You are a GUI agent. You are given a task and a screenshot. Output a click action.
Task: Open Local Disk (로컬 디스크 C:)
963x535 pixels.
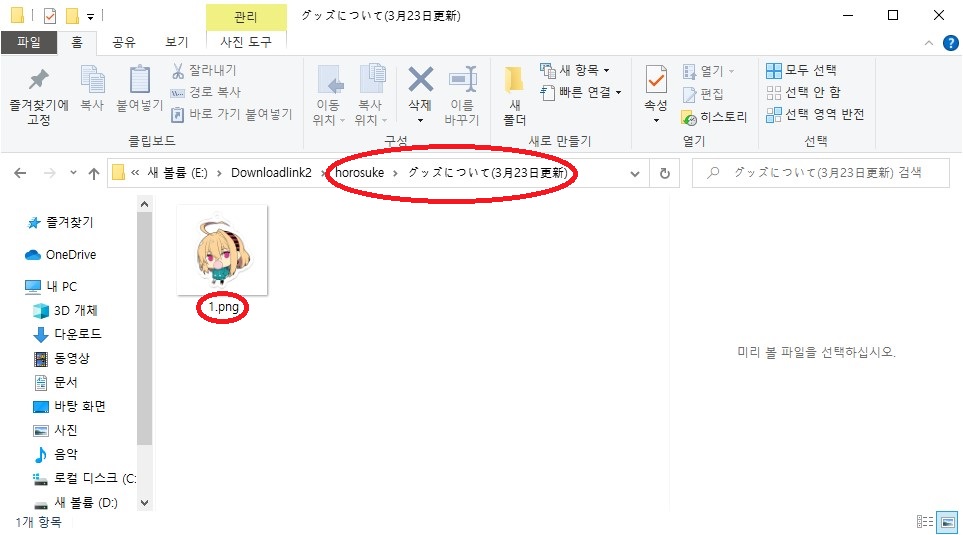84,478
